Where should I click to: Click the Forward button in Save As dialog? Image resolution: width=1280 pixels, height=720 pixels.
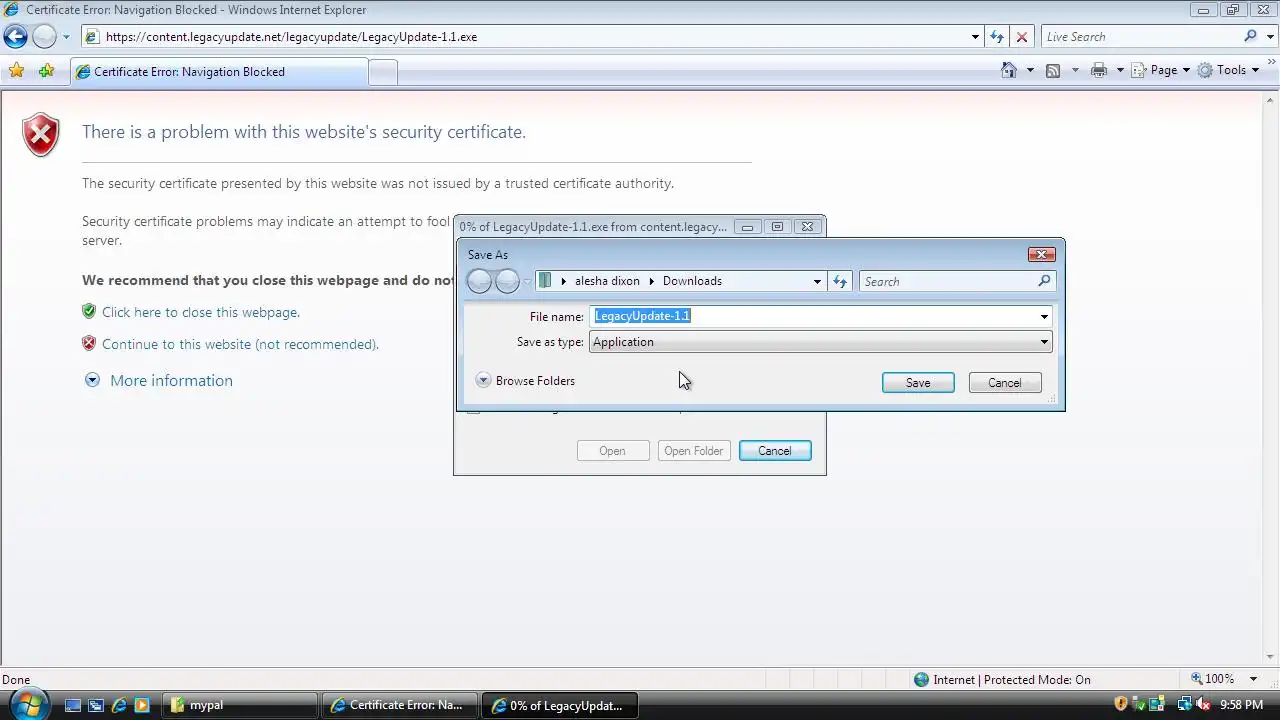pos(508,281)
